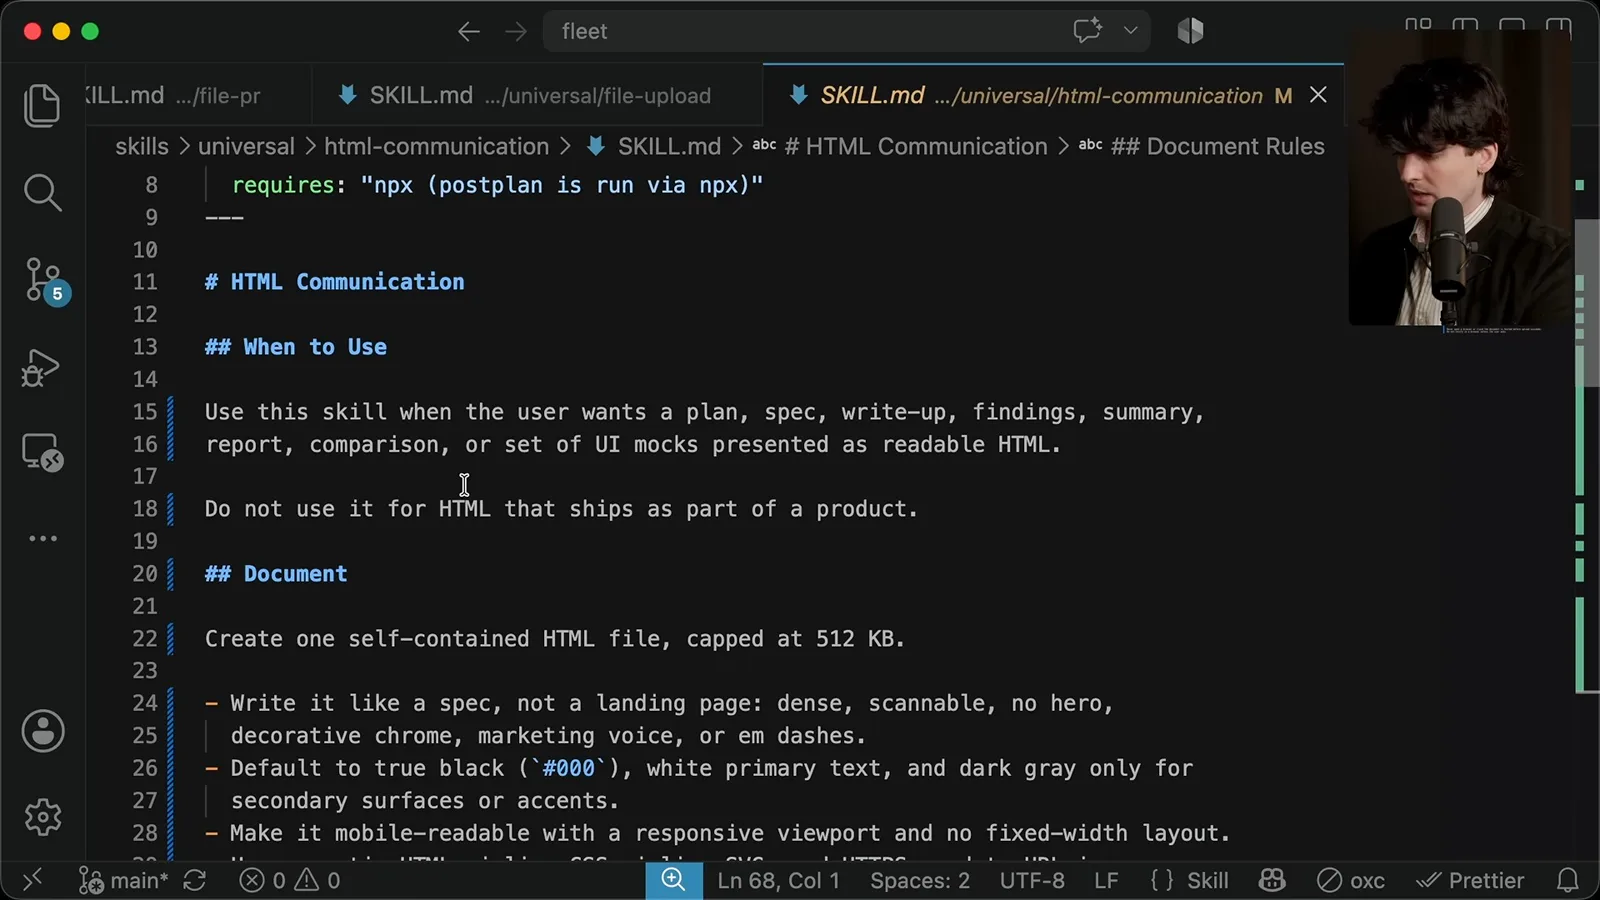
Task: Expand the chat dropdown arrow
Action: (1130, 31)
